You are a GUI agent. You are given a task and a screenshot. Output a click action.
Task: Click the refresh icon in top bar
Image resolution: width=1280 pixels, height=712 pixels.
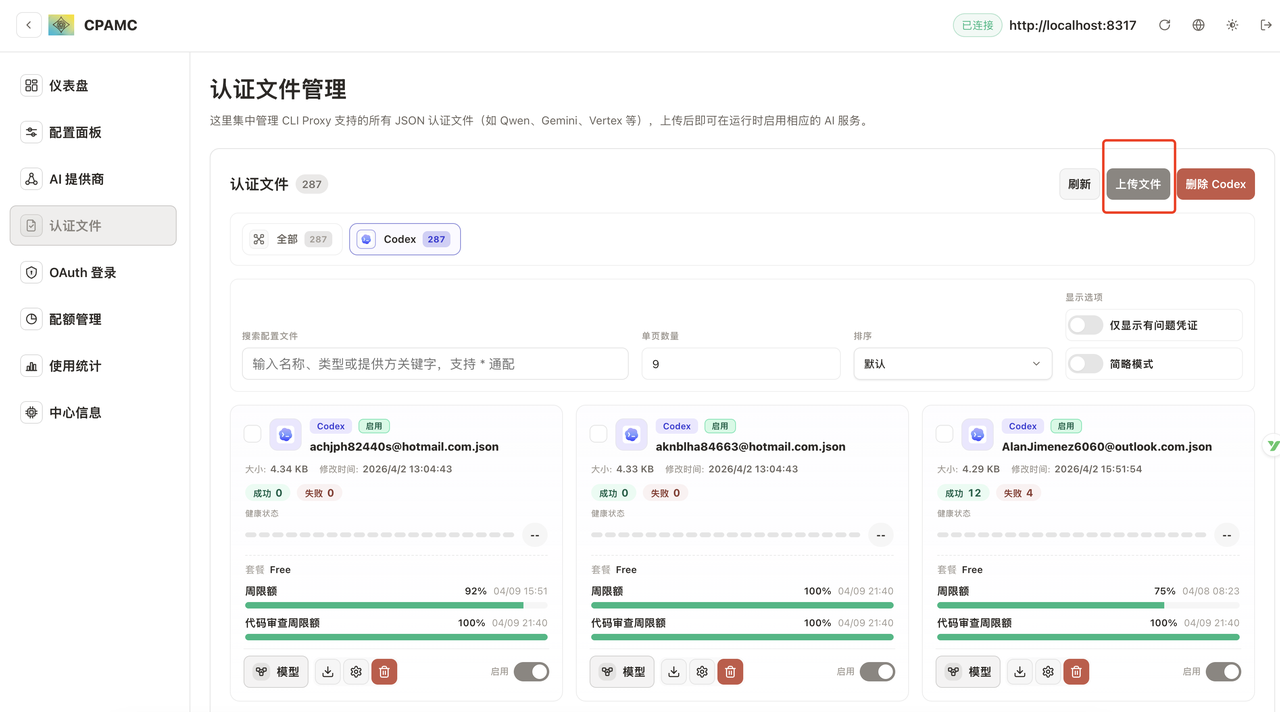[x=1164, y=25]
